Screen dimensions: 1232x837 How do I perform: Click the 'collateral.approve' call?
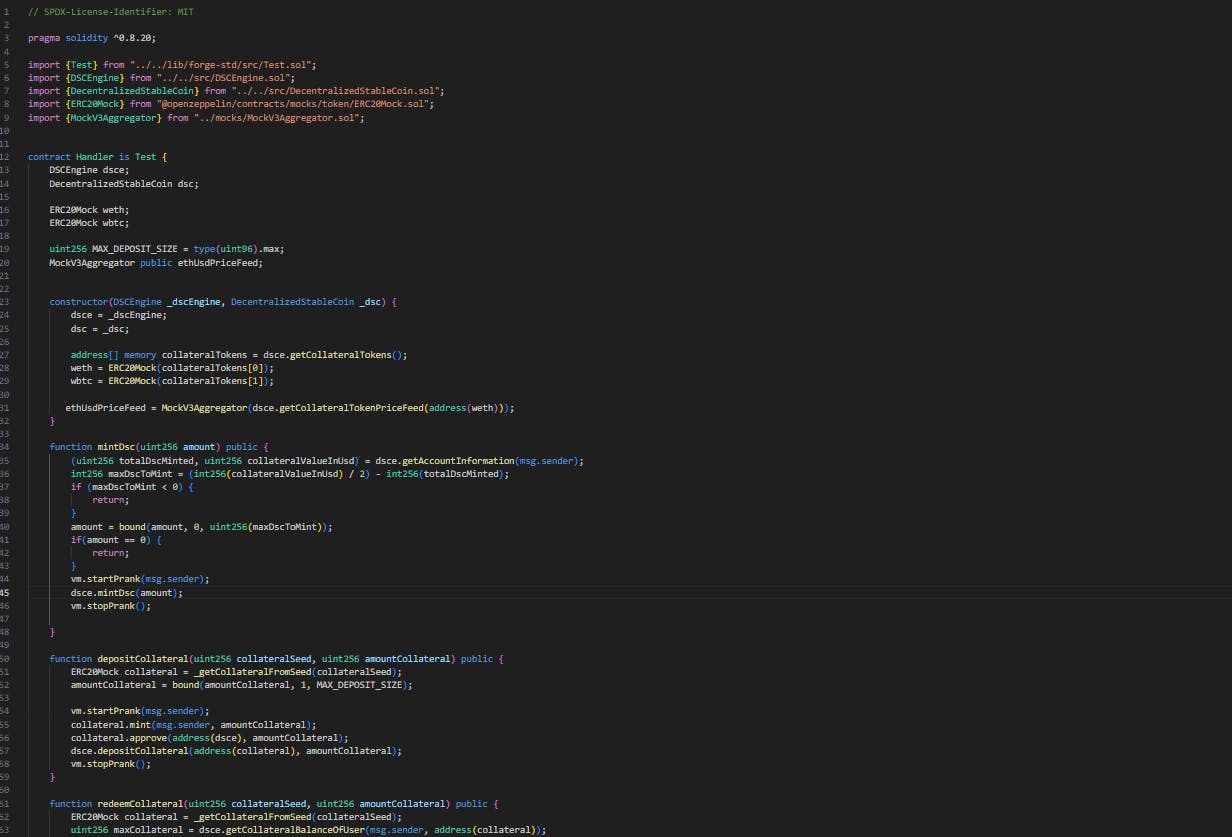[x=118, y=737]
